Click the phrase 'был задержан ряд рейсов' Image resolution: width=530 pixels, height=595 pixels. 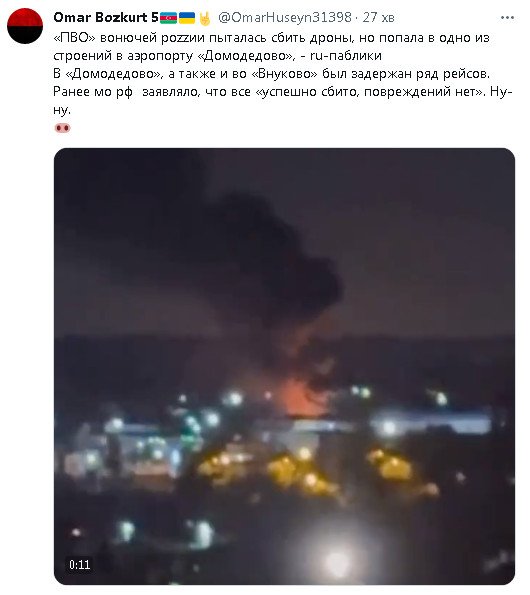pyautogui.click(x=406, y=74)
